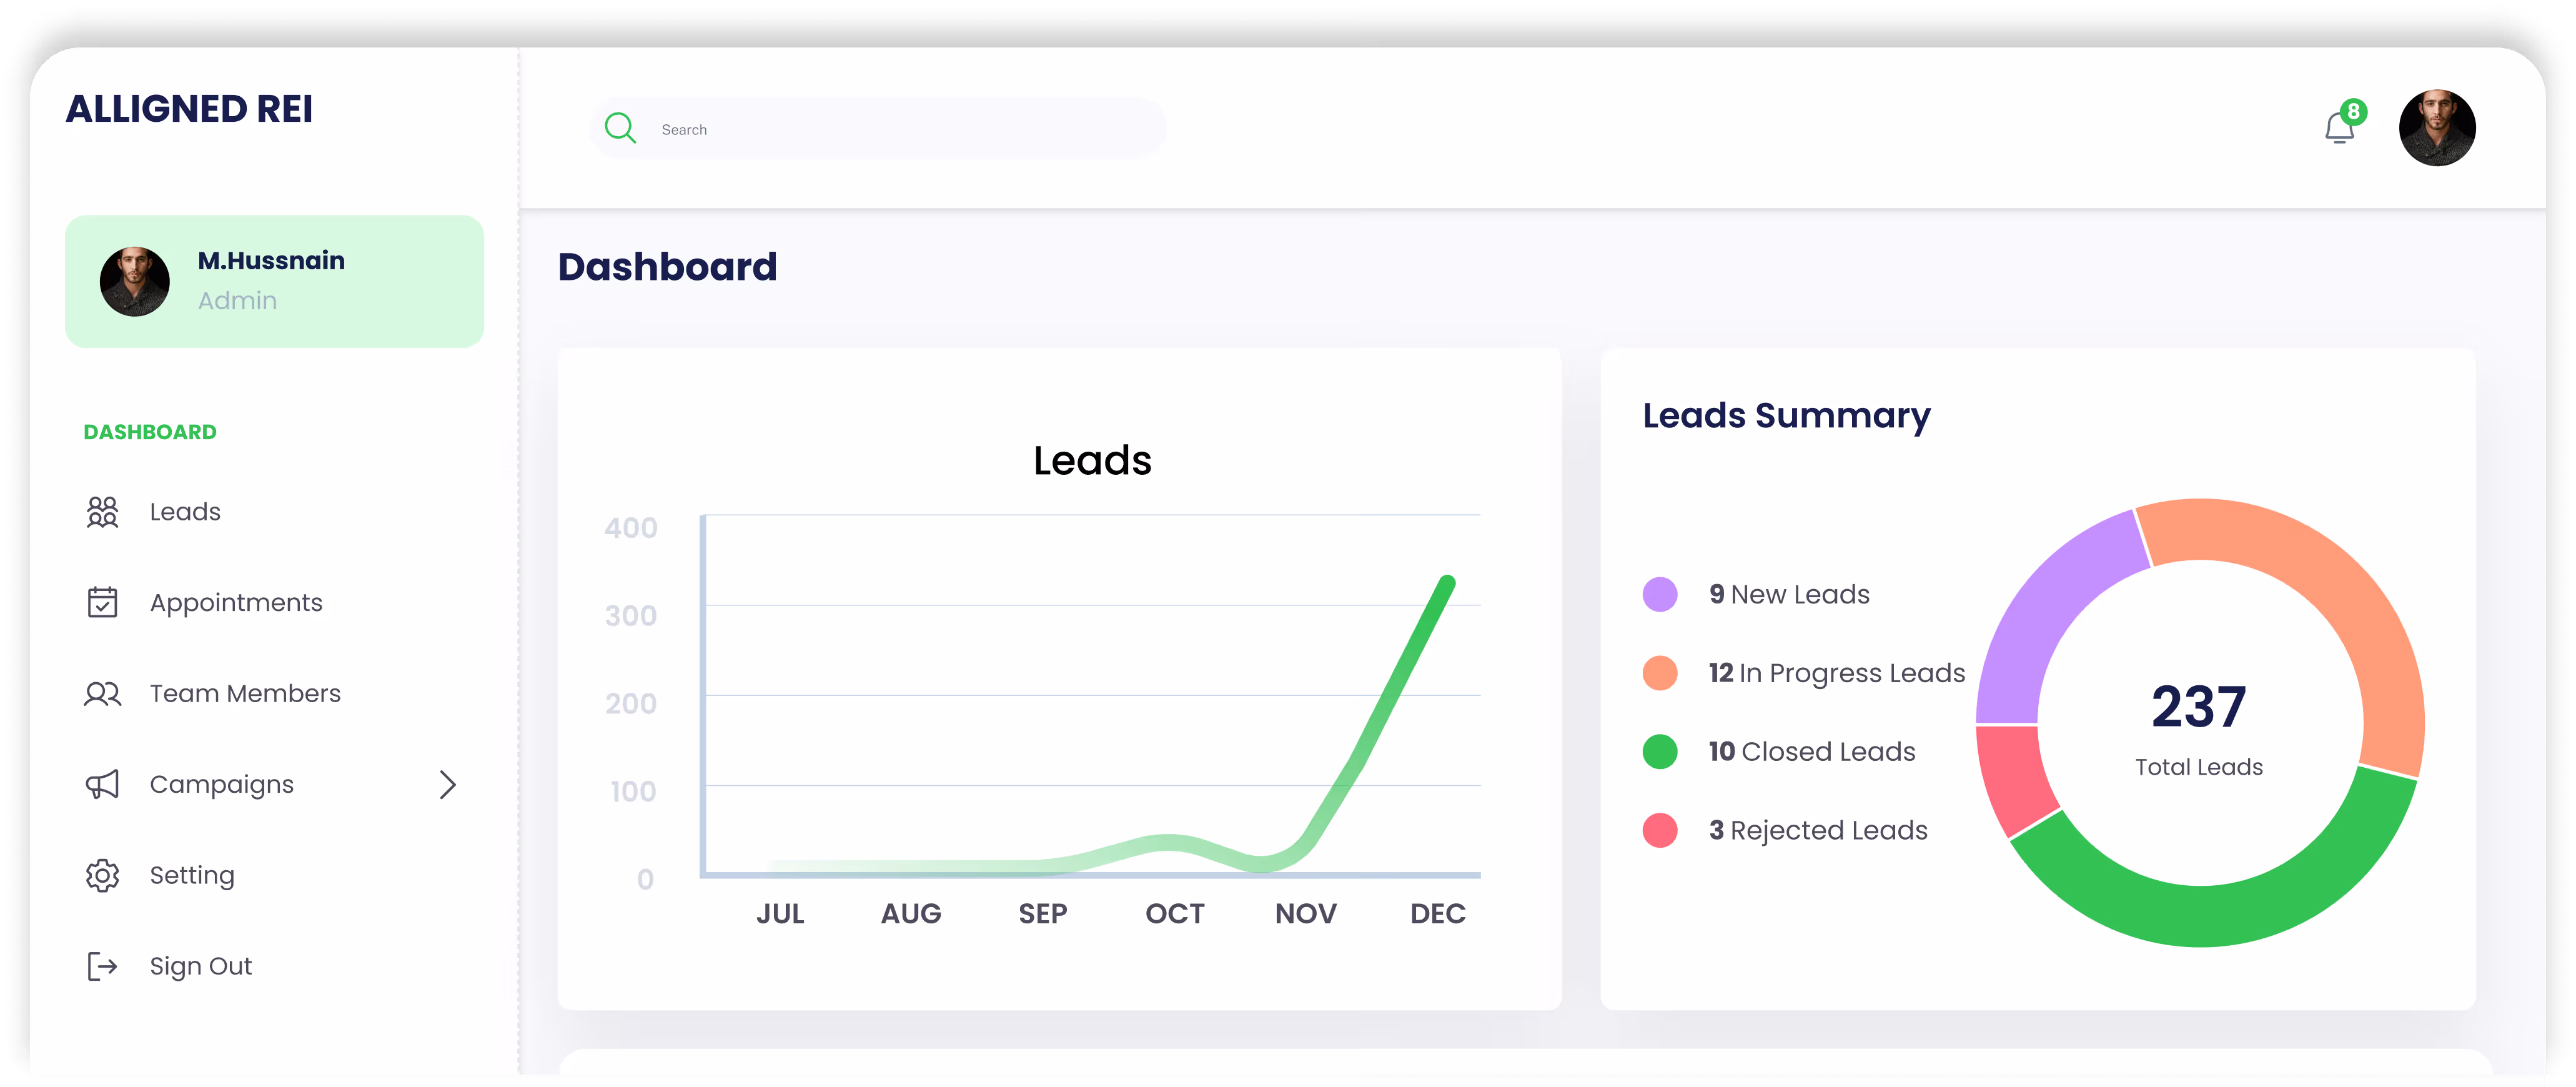Expand the Campaigns submenu chevron
The image size is (2576, 1087).
[x=447, y=785]
